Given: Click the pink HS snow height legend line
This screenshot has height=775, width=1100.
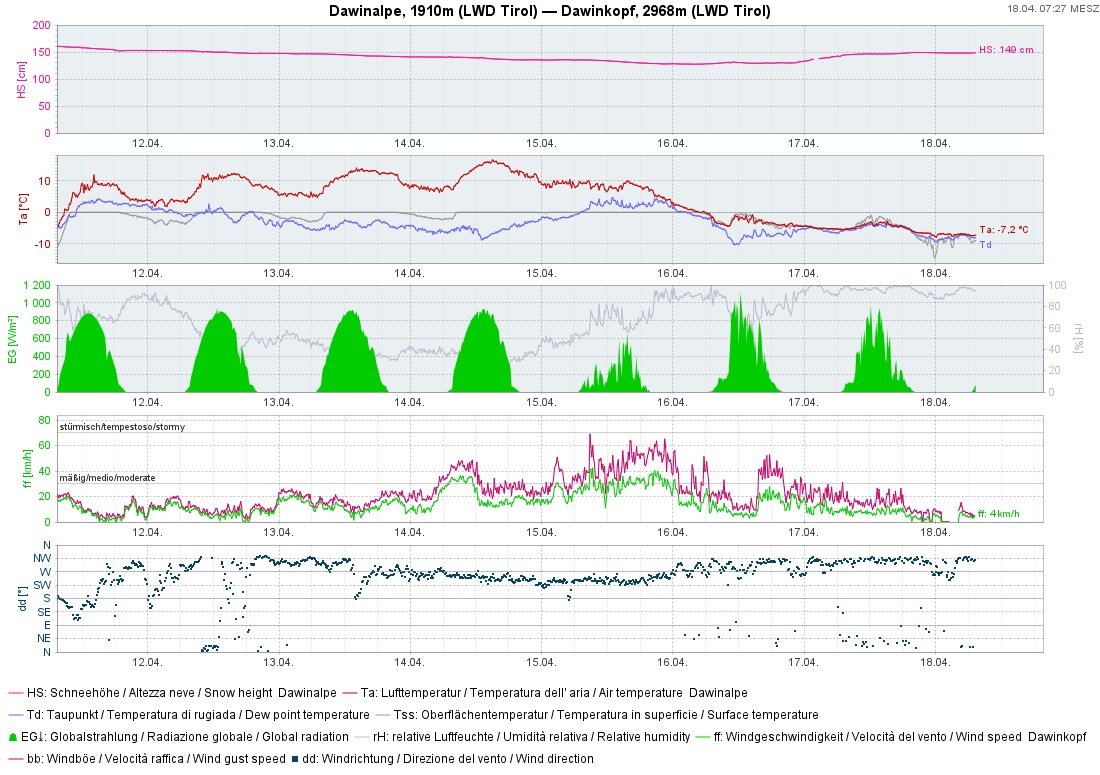Looking at the screenshot, I should click(14, 692).
